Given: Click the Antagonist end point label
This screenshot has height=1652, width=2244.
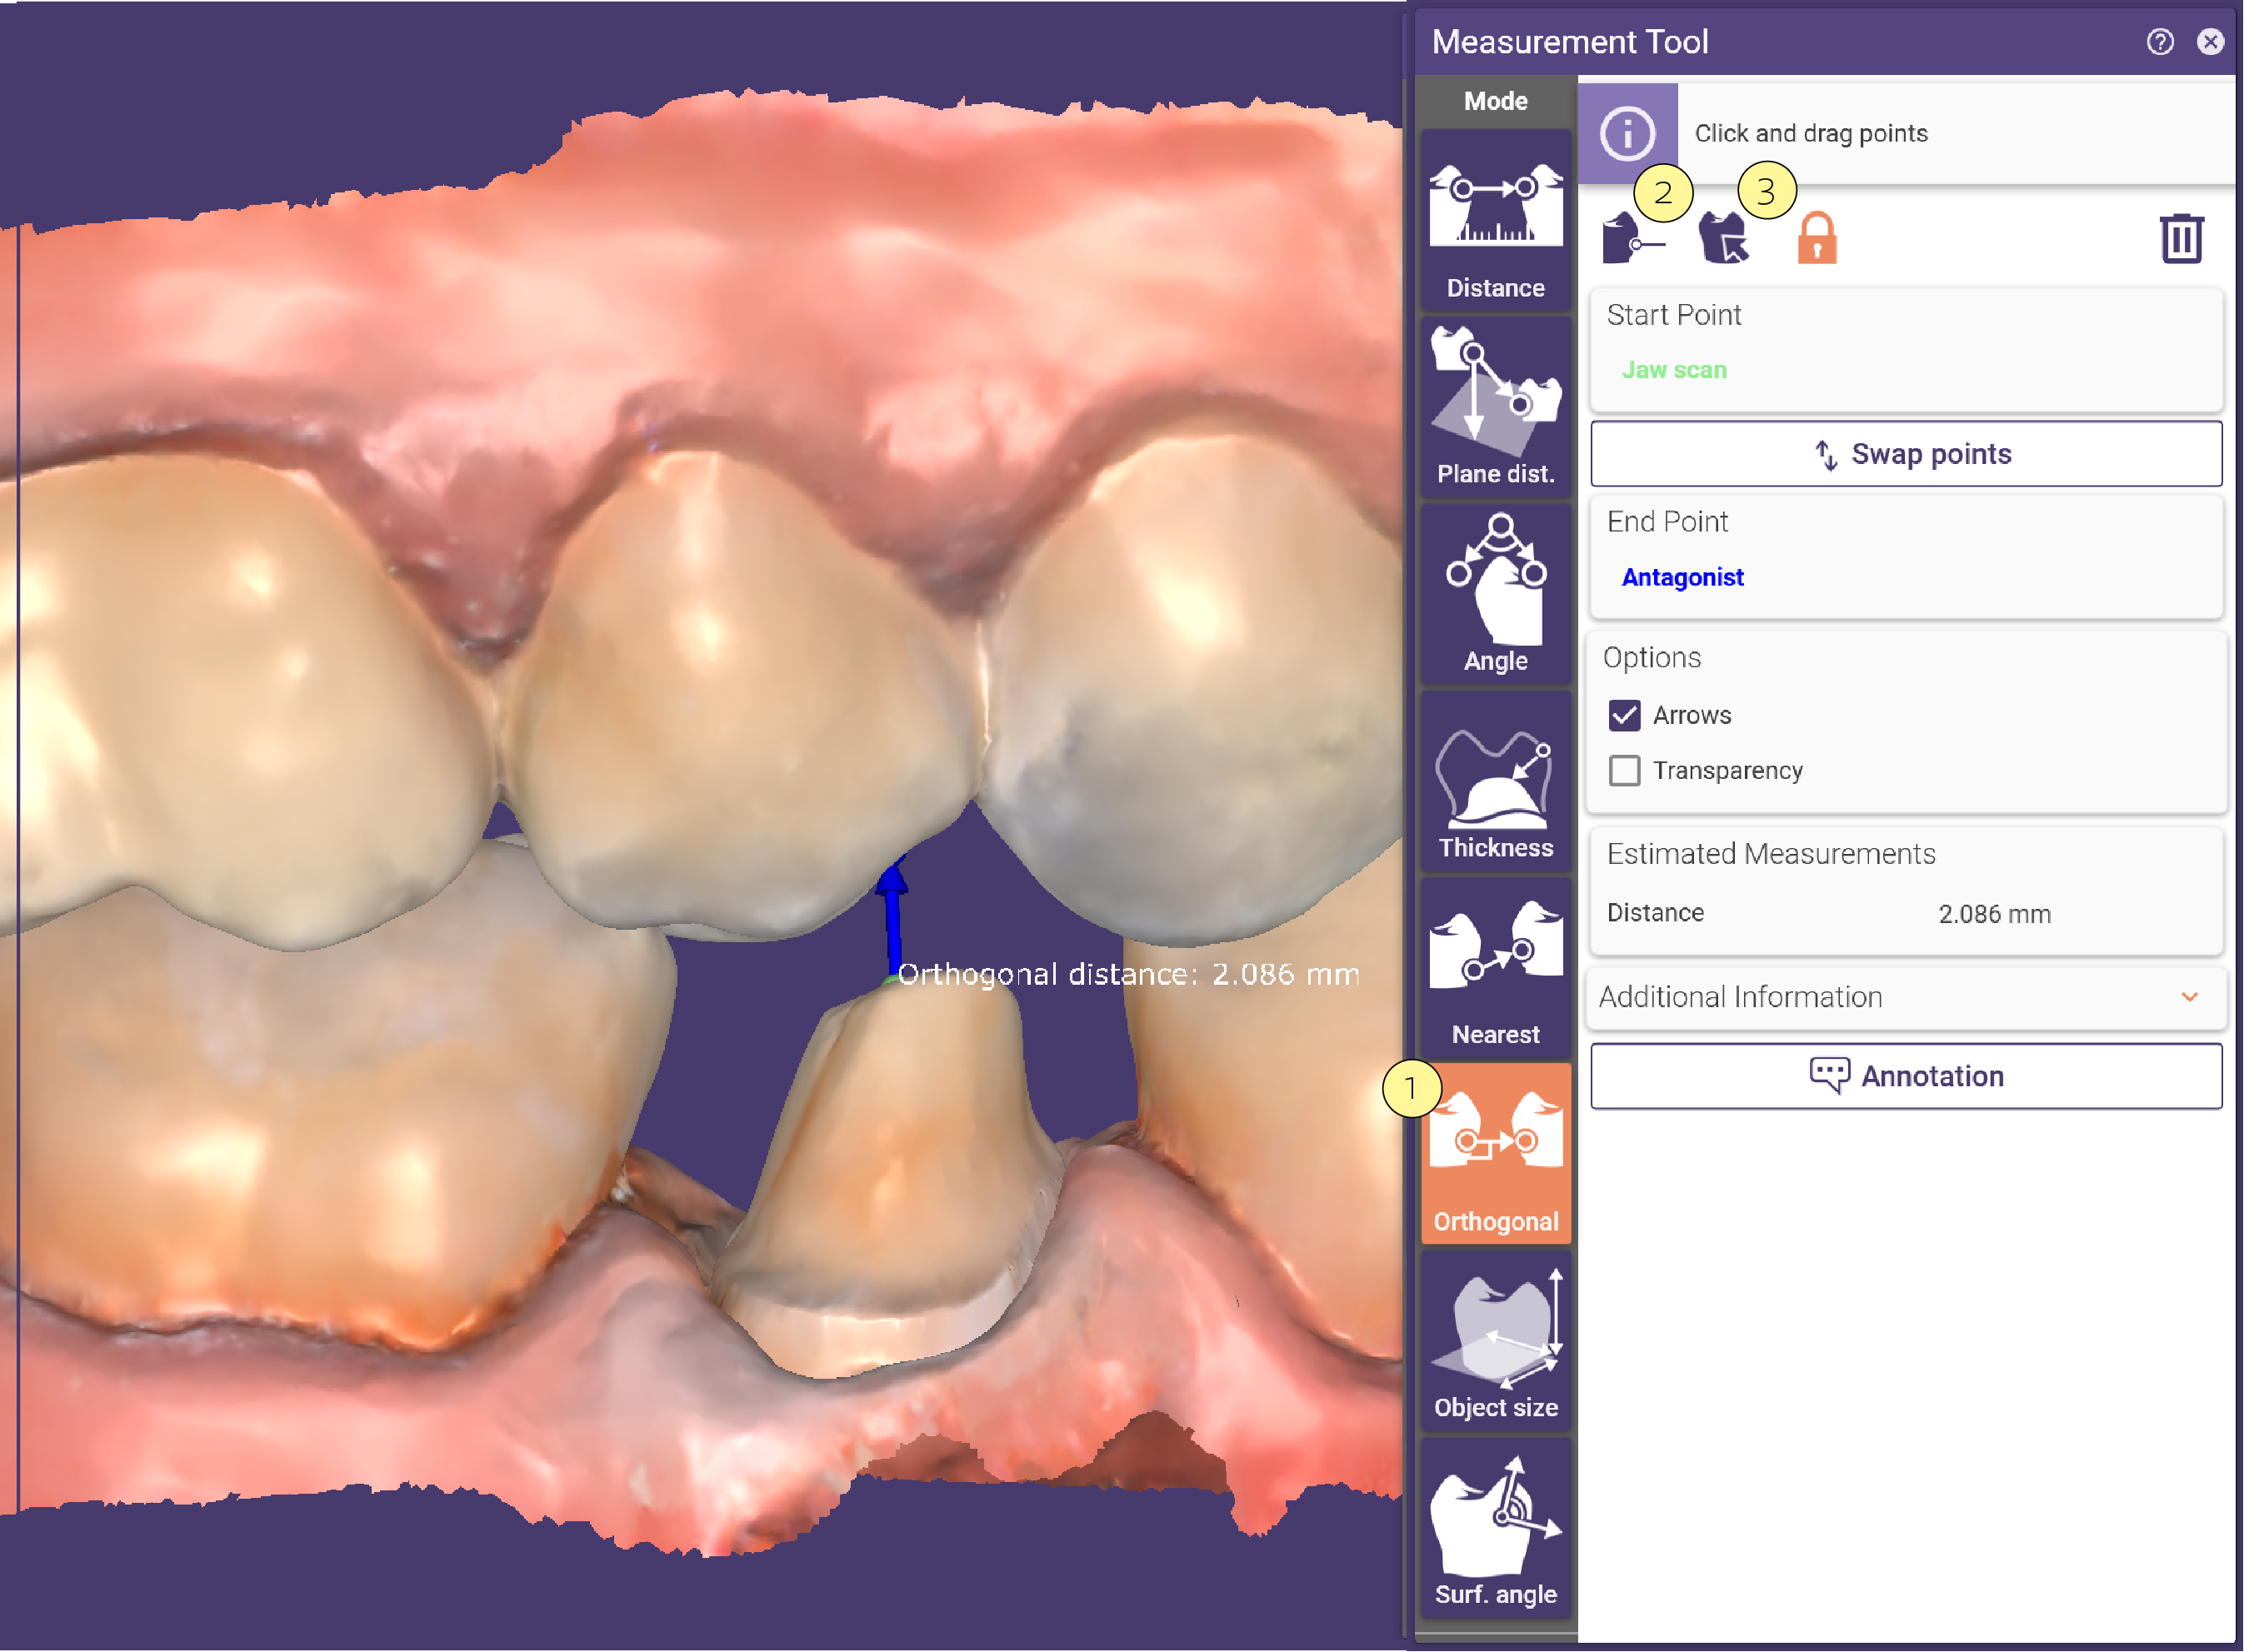Looking at the screenshot, I should (1682, 577).
